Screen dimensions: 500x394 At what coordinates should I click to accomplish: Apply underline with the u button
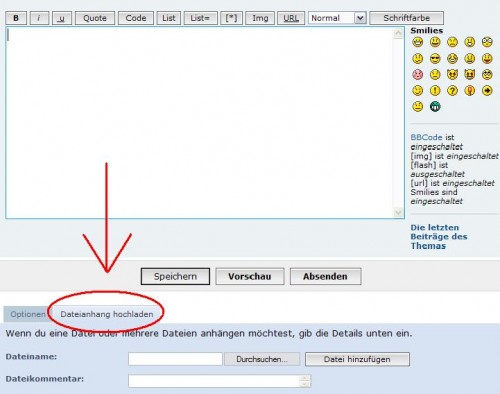coord(62,18)
